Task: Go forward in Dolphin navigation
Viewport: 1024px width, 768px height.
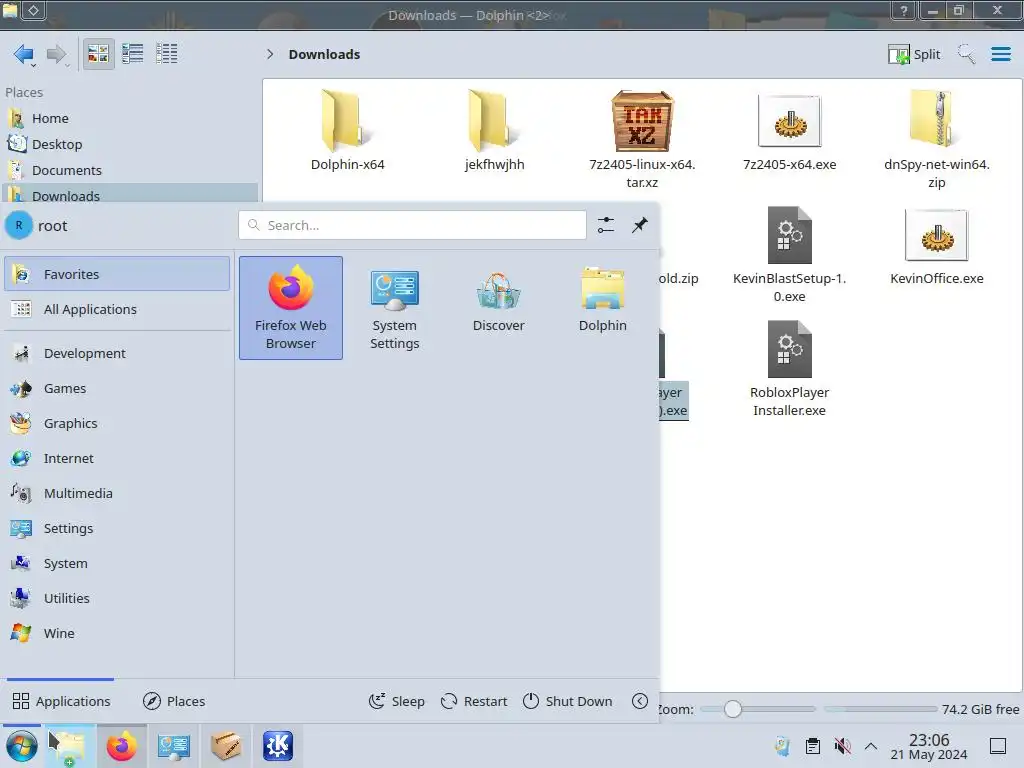Action: 57,54
